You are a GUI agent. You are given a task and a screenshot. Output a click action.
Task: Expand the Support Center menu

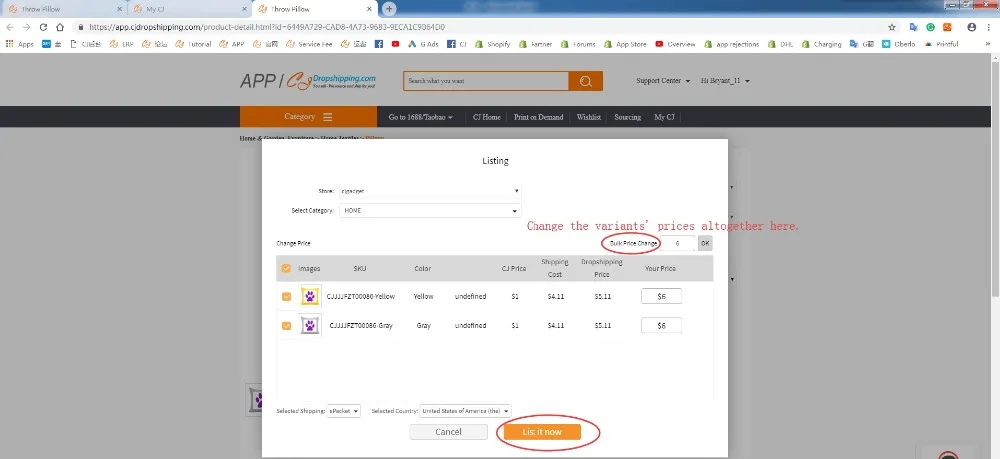663,81
